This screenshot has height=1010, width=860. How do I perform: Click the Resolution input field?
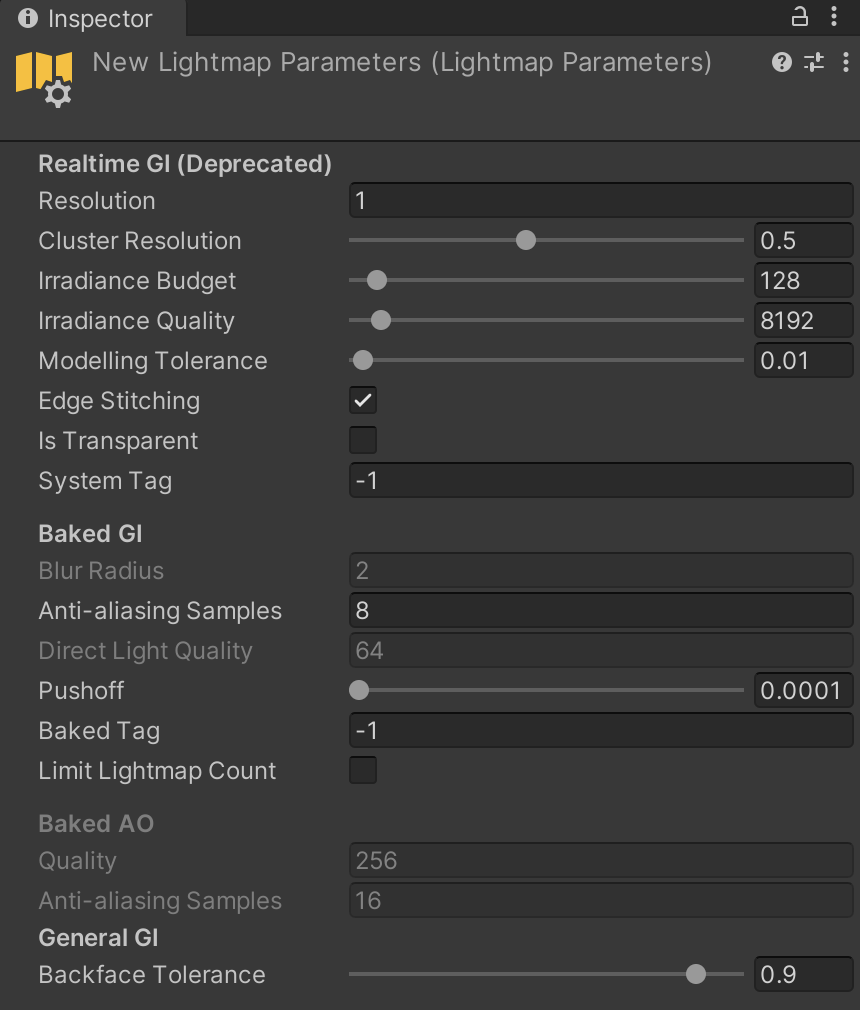600,201
